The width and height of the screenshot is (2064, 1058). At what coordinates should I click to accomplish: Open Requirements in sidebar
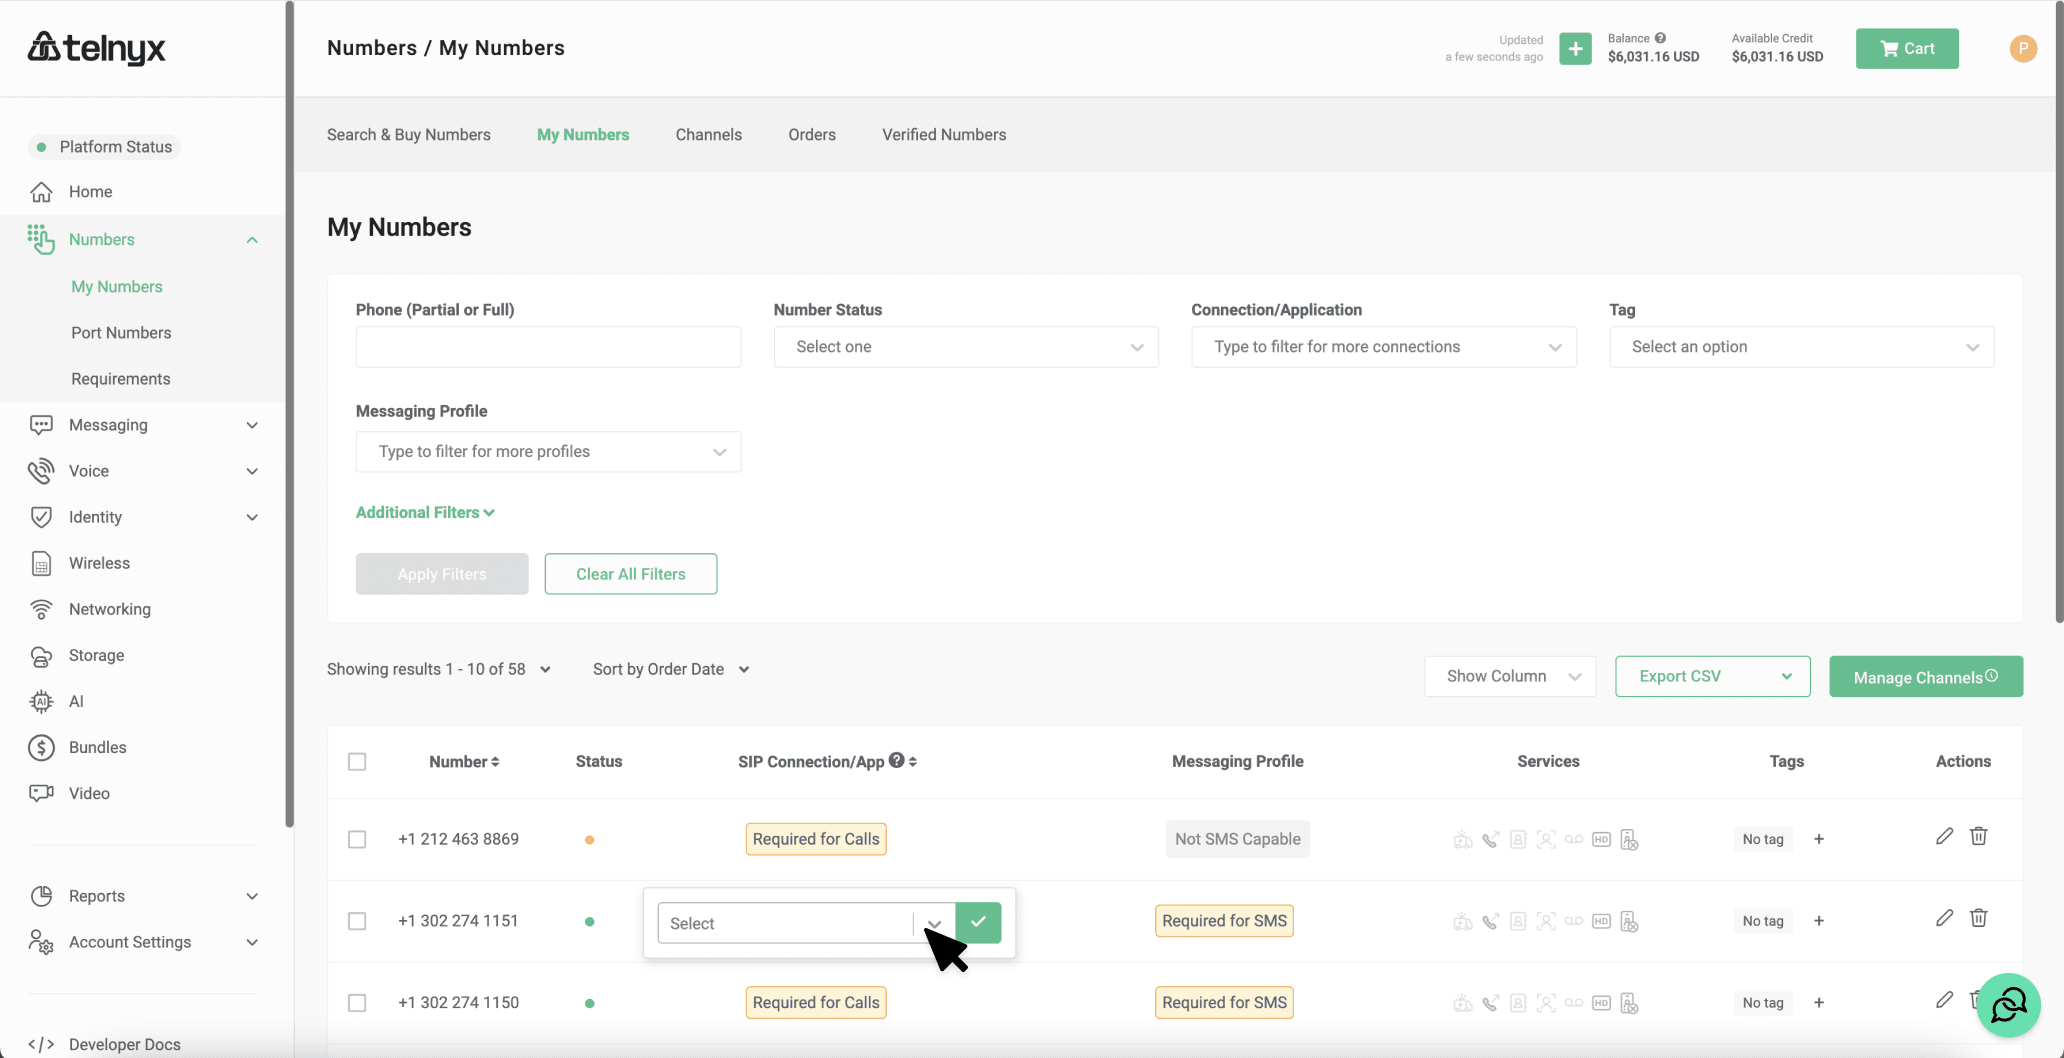tap(121, 379)
